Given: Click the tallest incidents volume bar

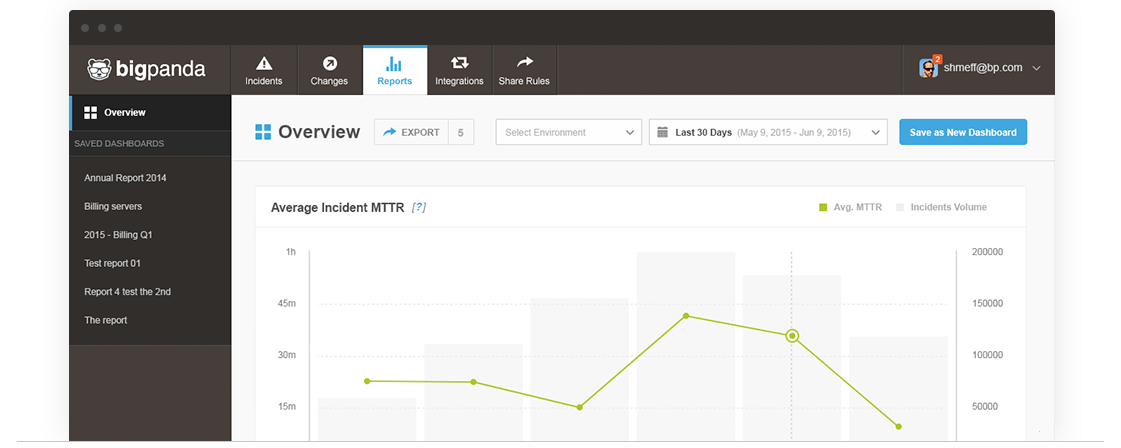Looking at the screenshot, I should tap(686, 346).
